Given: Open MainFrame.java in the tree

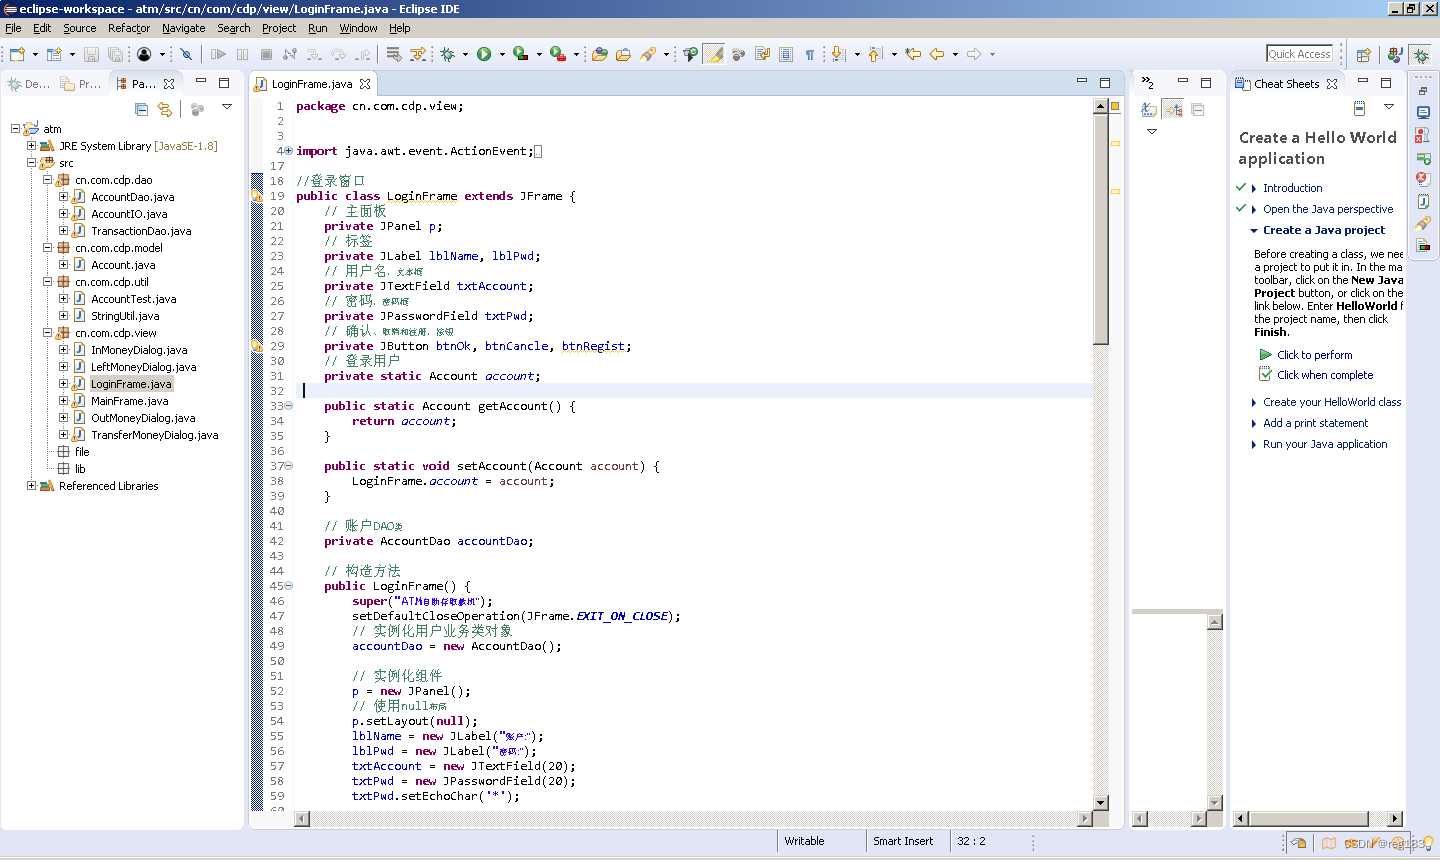Looking at the screenshot, I should (x=129, y=401).
